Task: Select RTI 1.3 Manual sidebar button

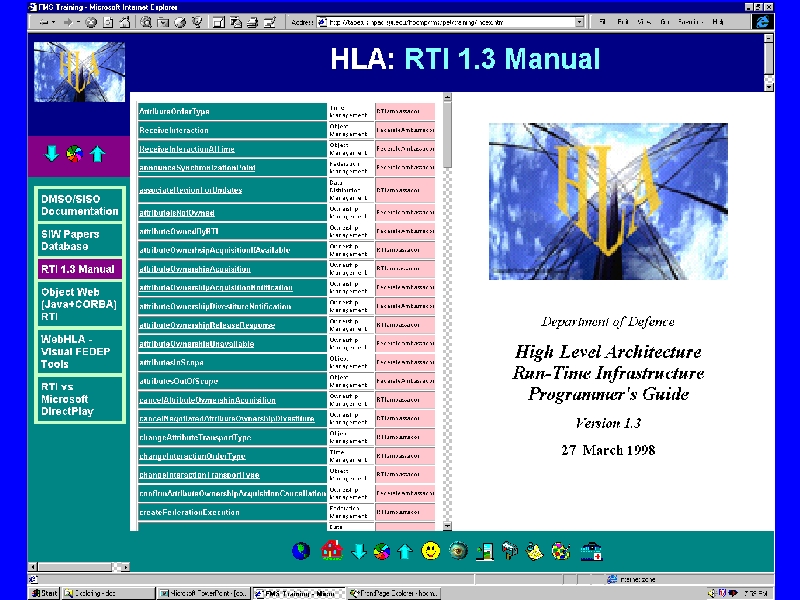Action: pyautogui.click(x=80, y=269)
